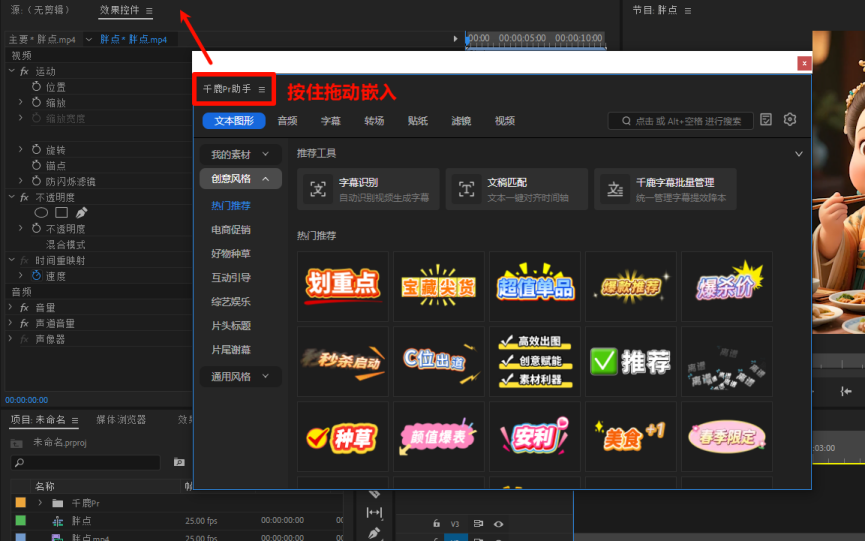
Task: Switch to 文本图形 tab
Action: click(234, 121)
